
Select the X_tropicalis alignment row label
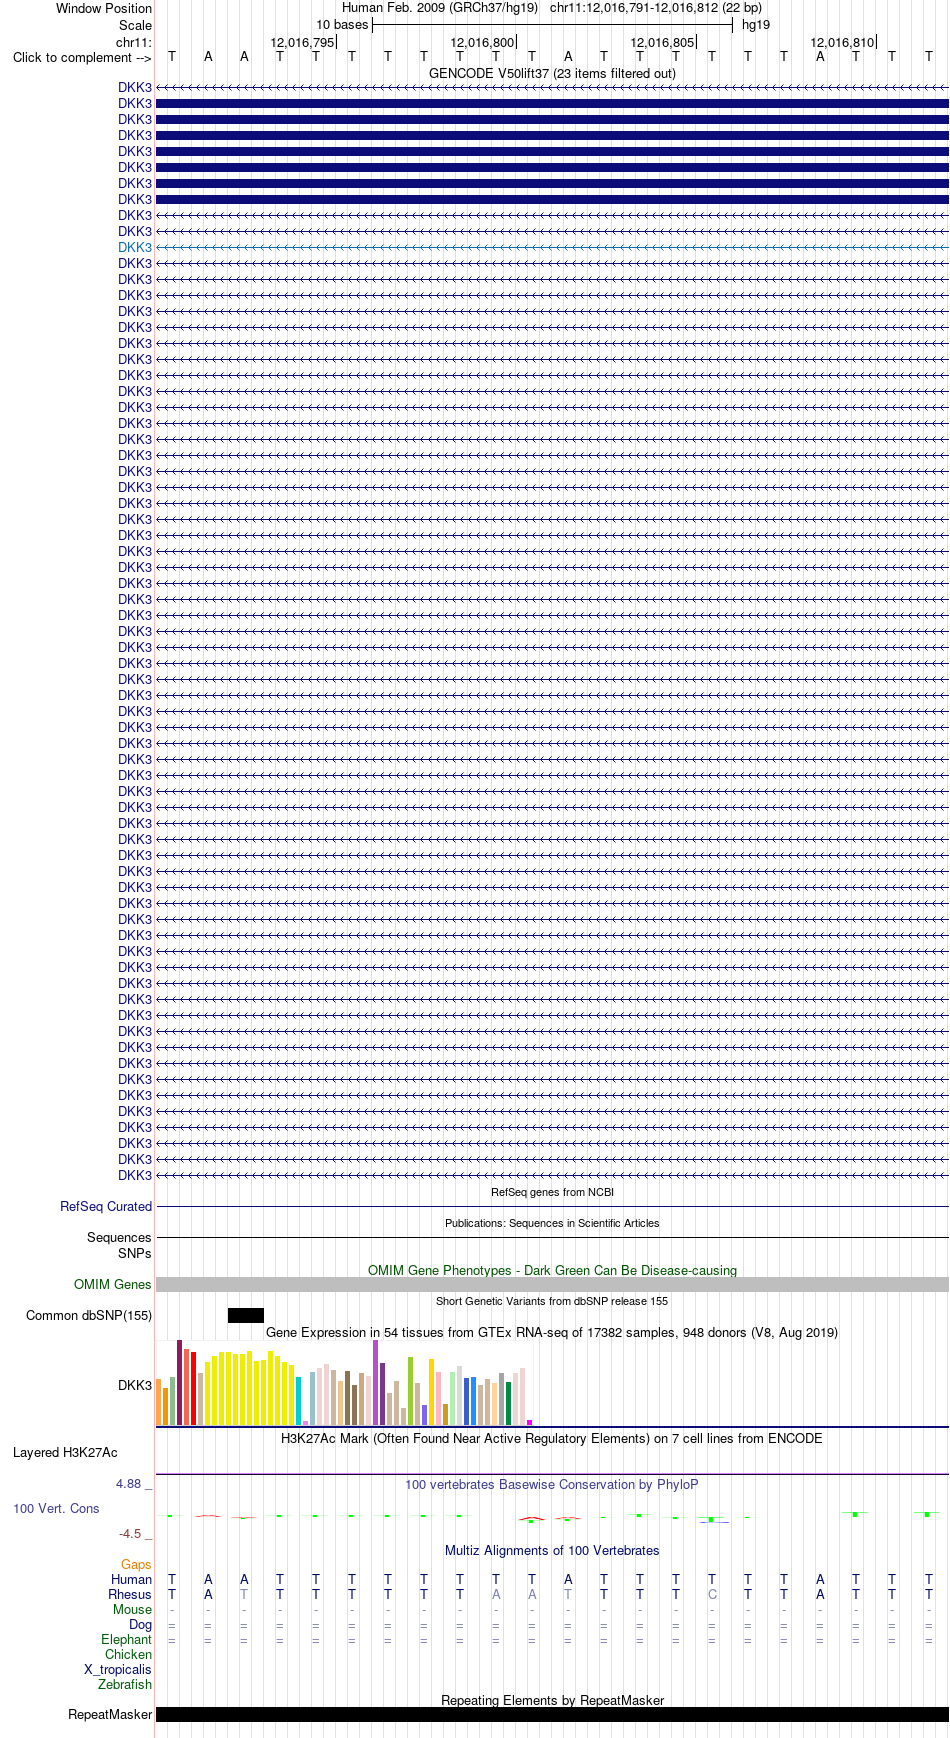(118, 1669)
